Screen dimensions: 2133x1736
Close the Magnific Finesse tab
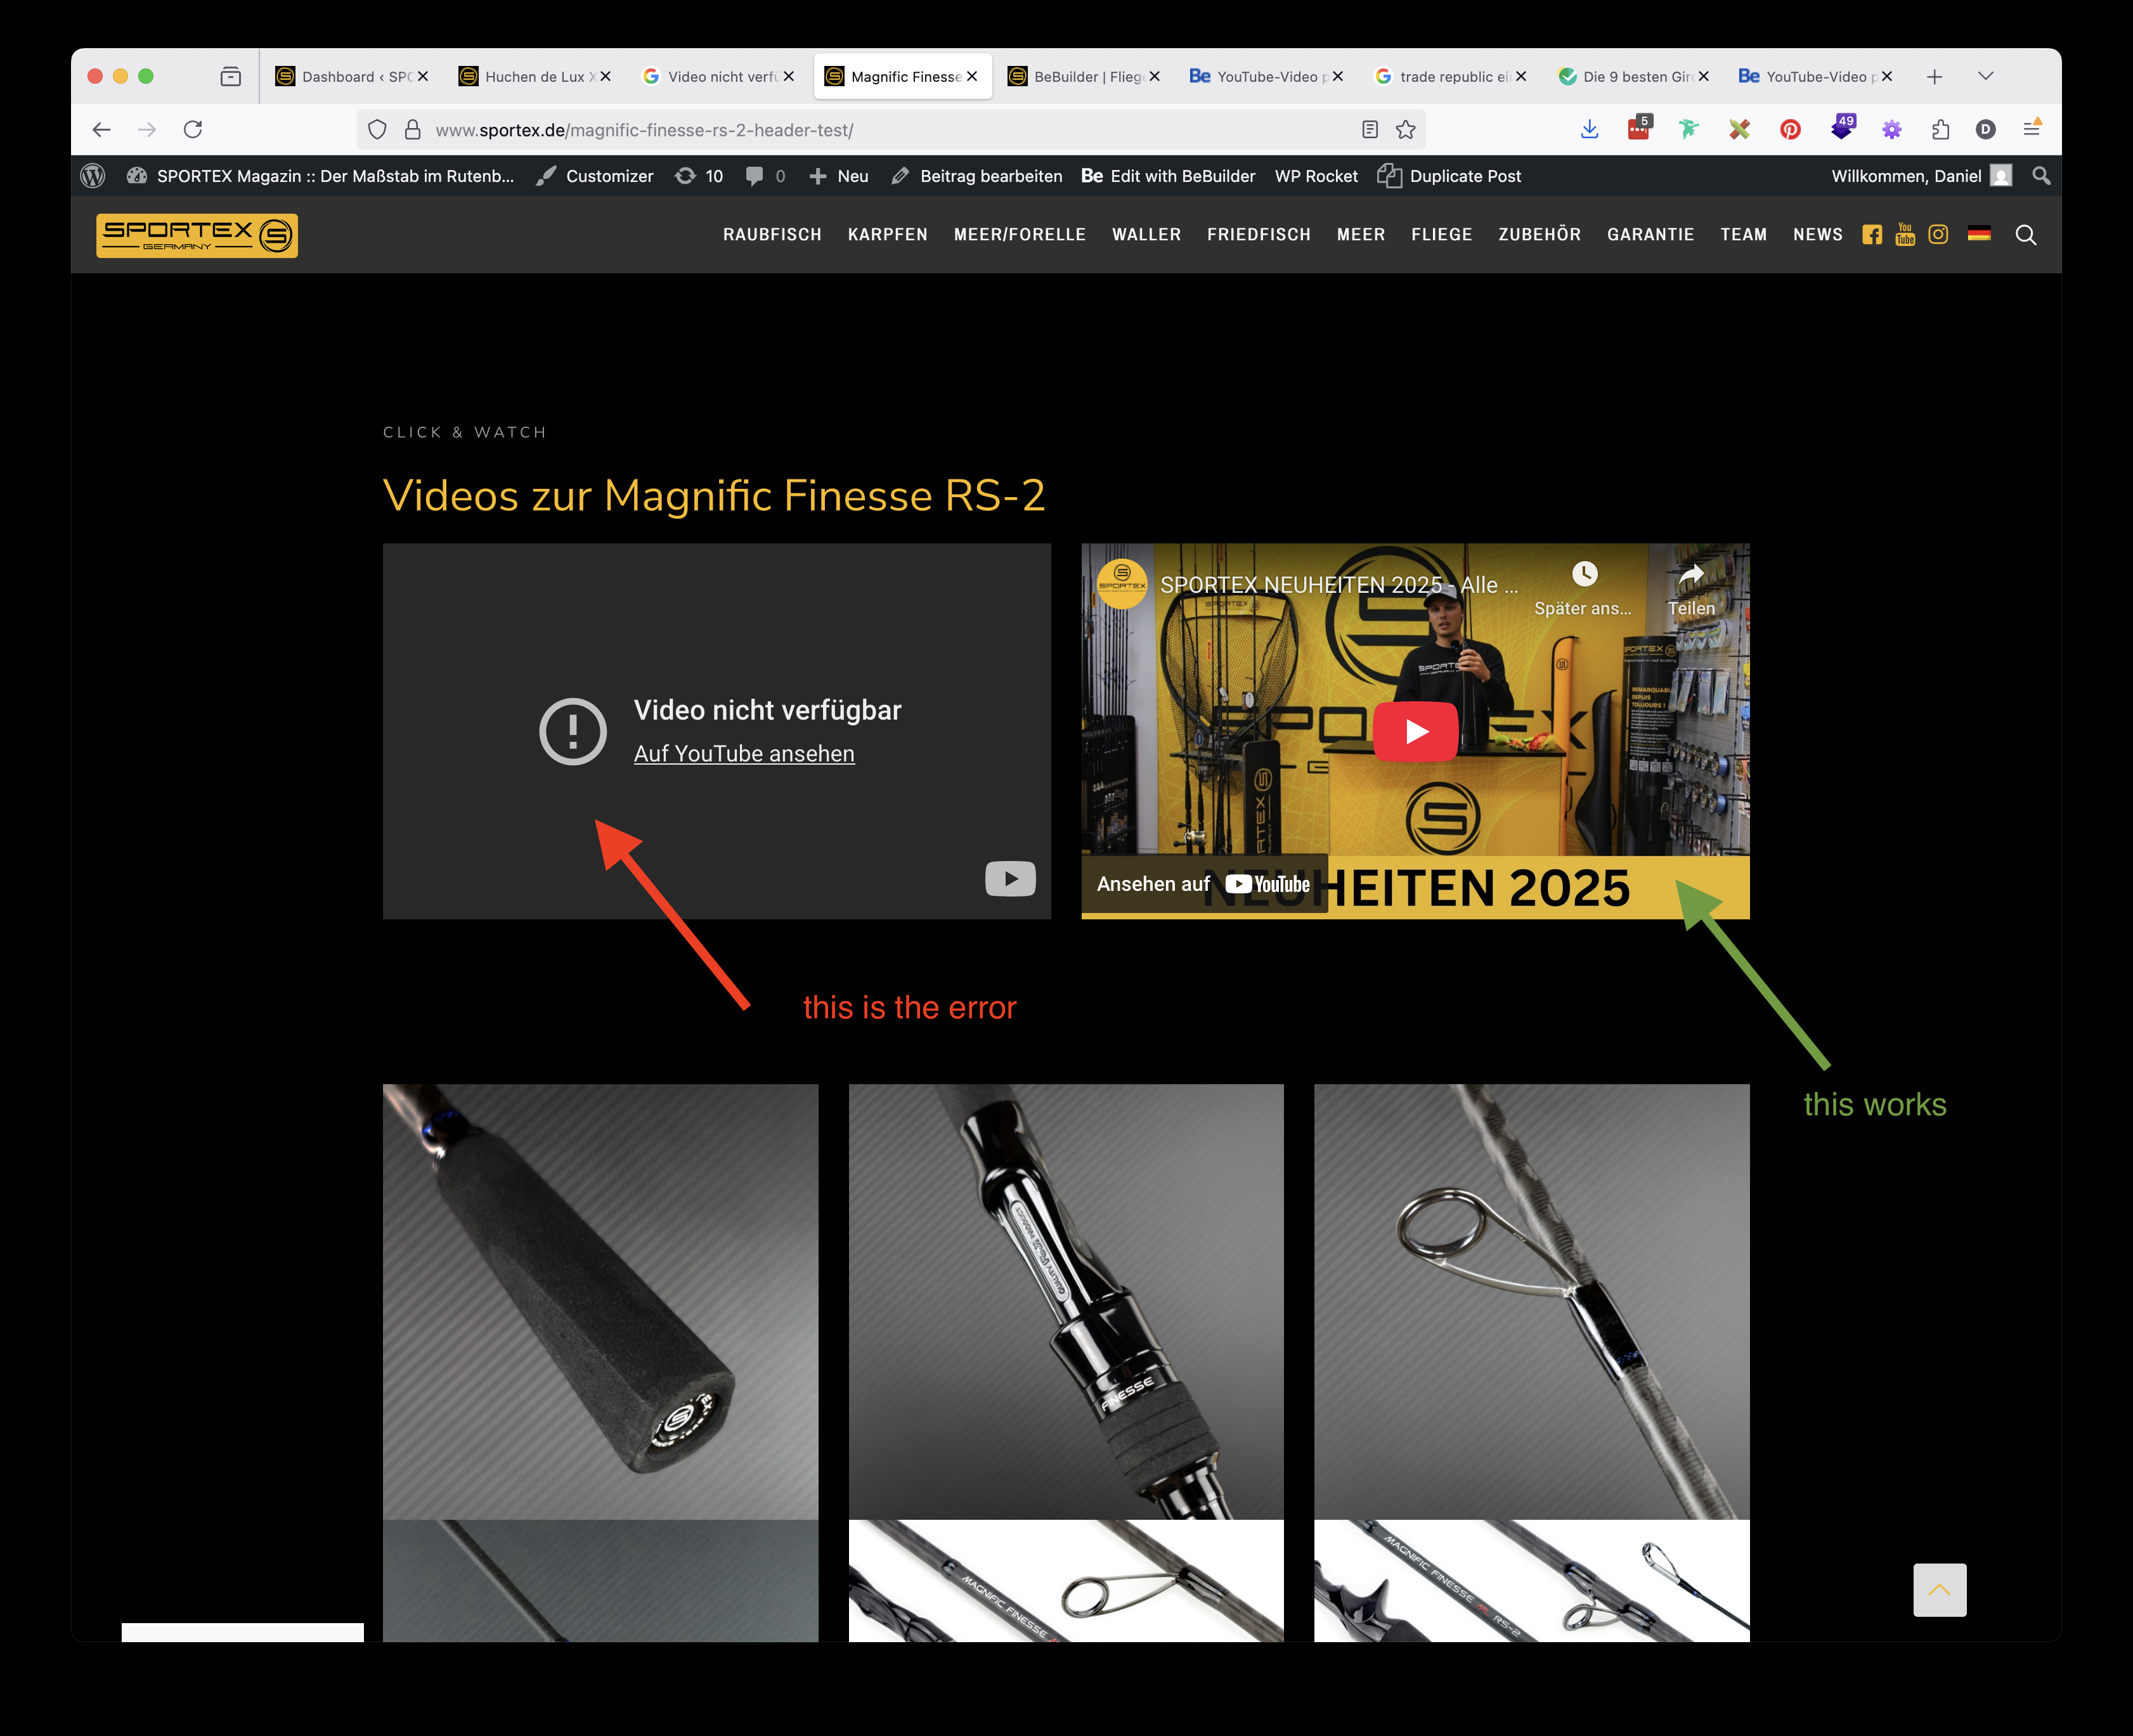coord(972,76)
